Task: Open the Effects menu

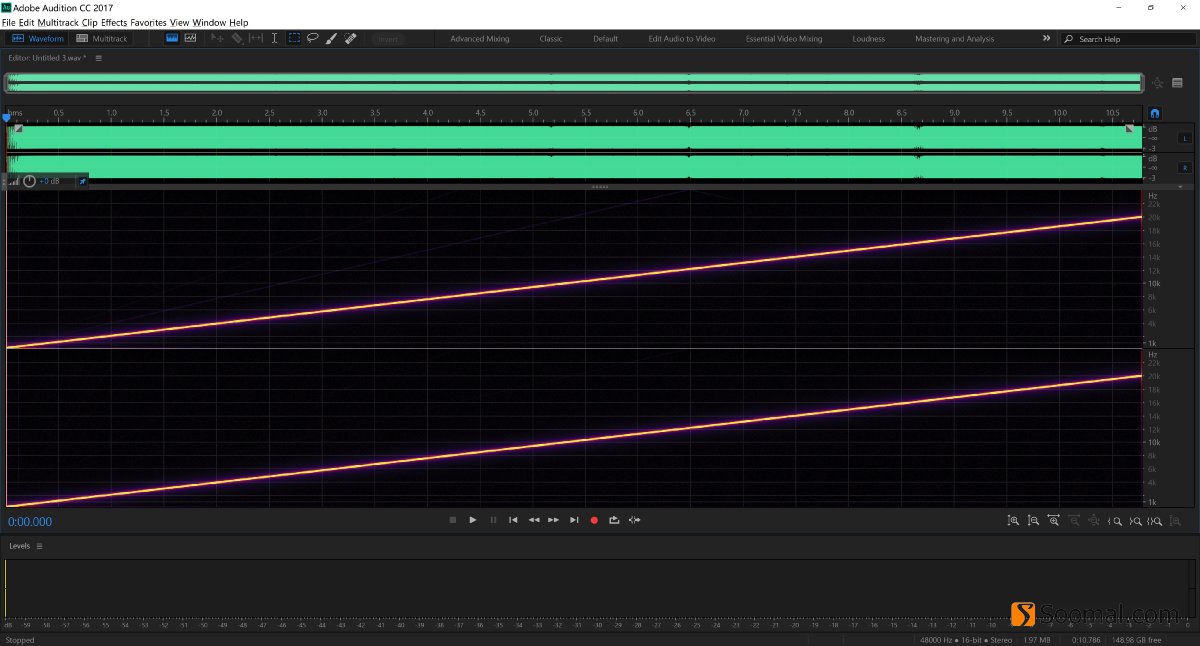Action: (x=114, y=22)
